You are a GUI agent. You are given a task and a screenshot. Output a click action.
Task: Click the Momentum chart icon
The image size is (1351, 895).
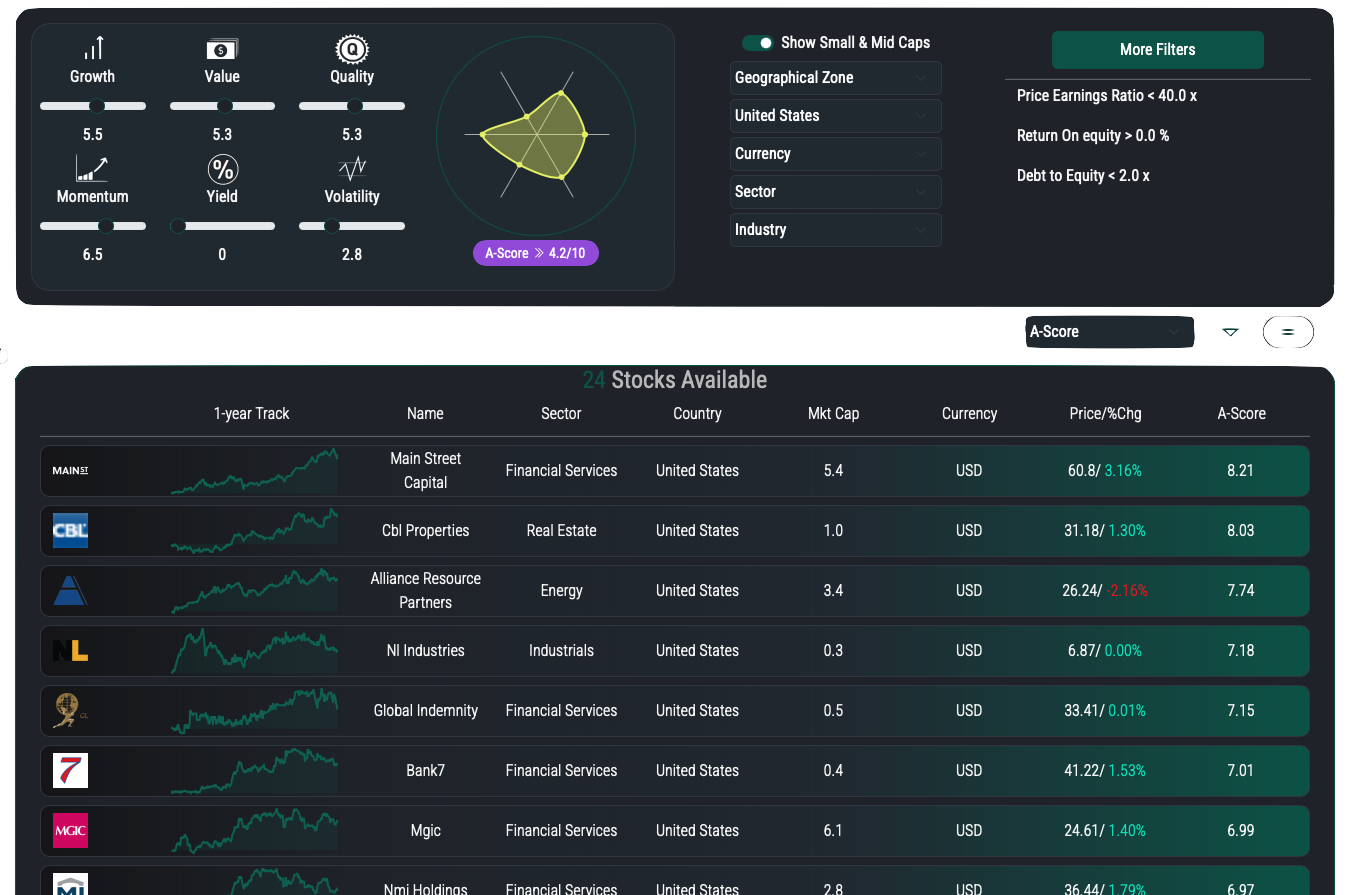[x=92, y=168]
